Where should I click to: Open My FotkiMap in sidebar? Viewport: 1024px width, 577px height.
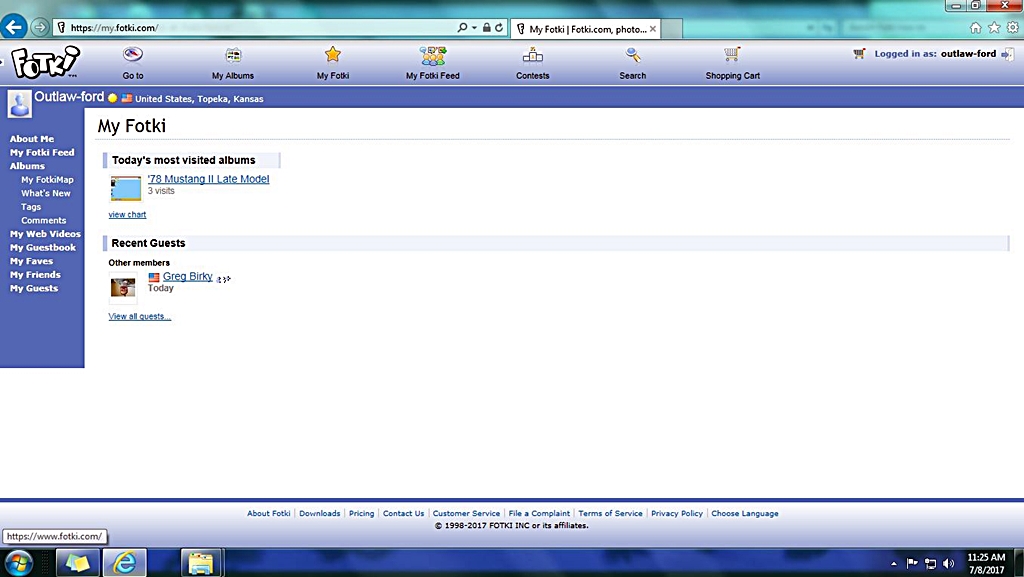(x=47, y=179)
